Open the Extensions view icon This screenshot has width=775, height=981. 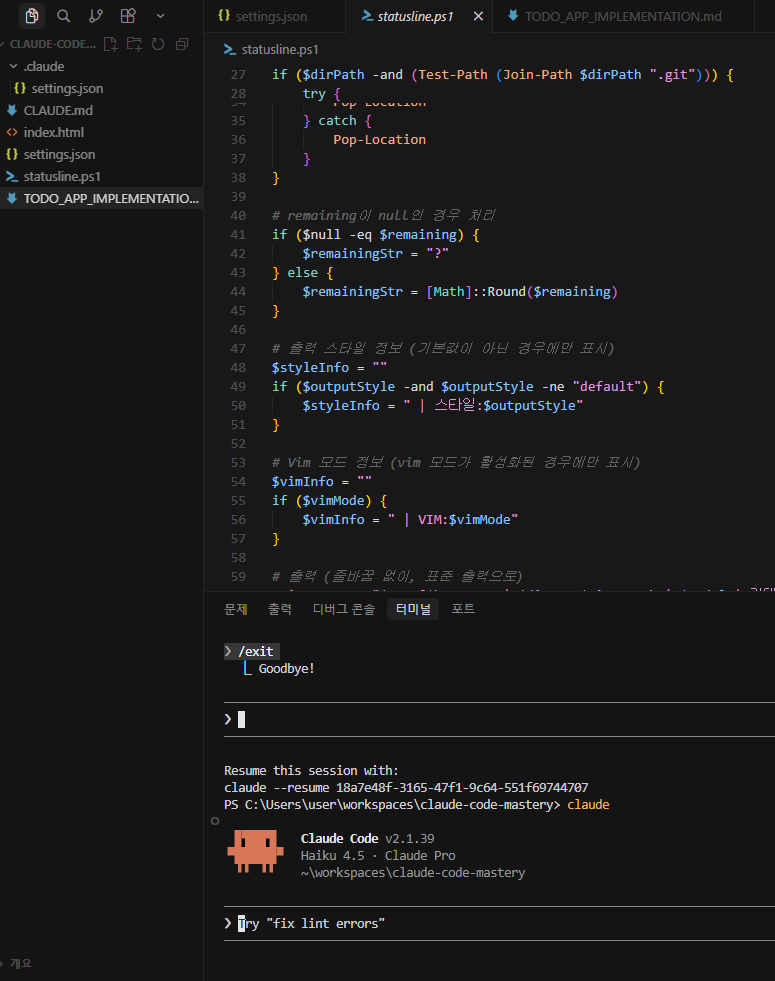tap(128, 16)
